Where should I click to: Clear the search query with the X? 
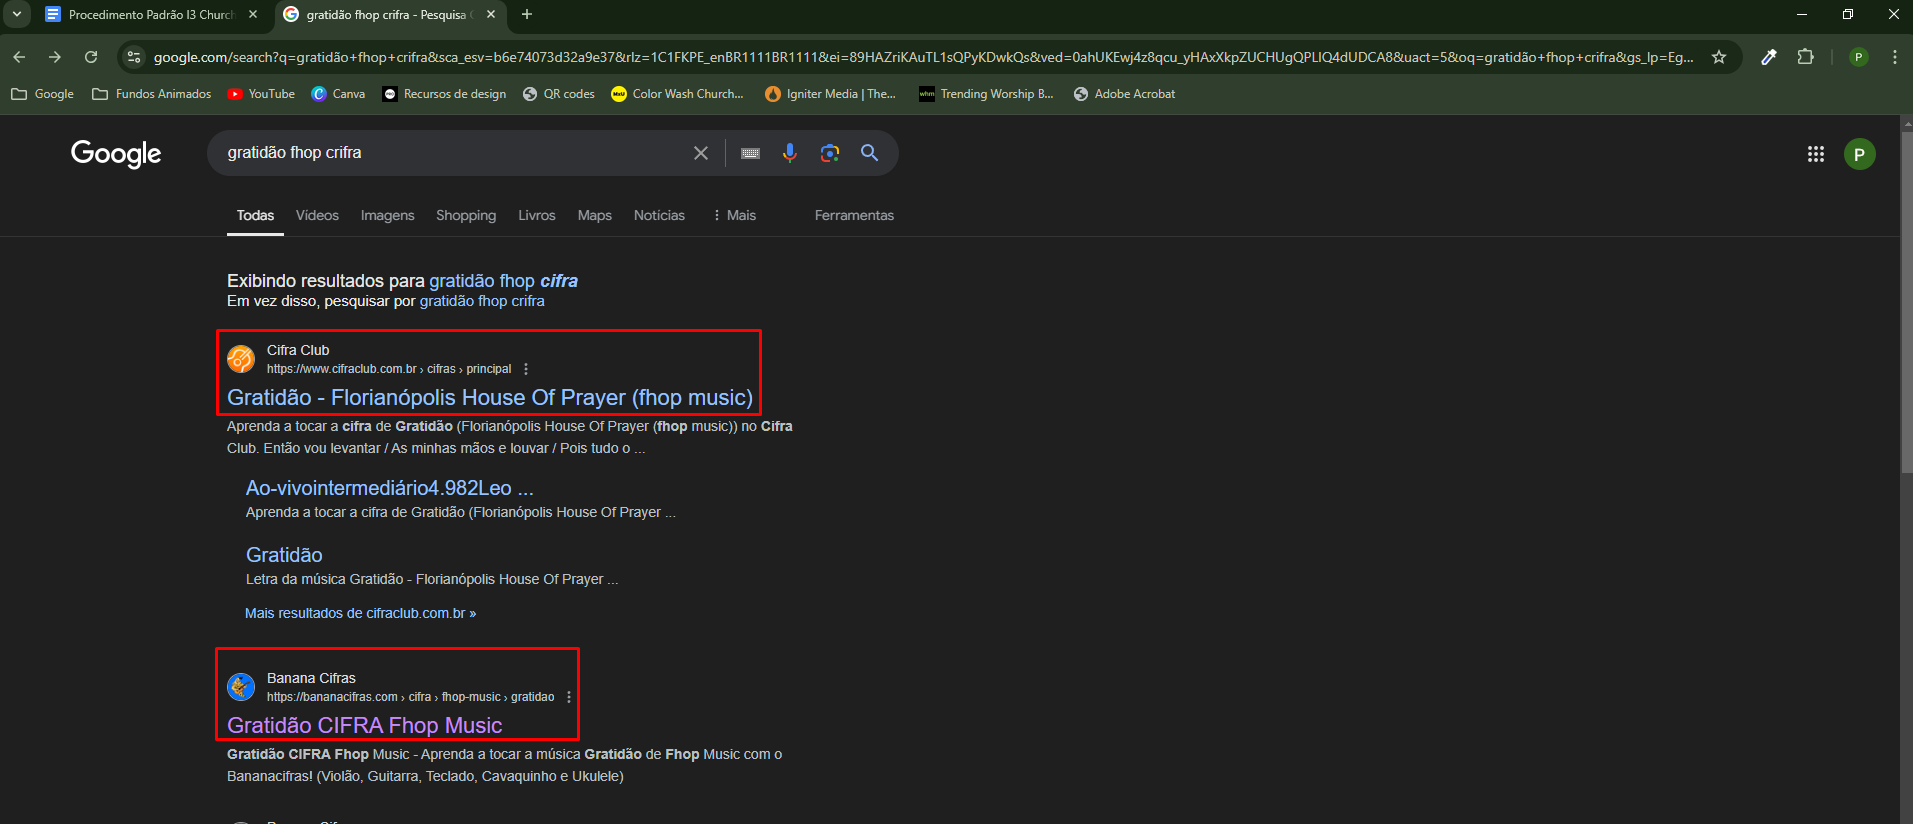tap(701, 153)
